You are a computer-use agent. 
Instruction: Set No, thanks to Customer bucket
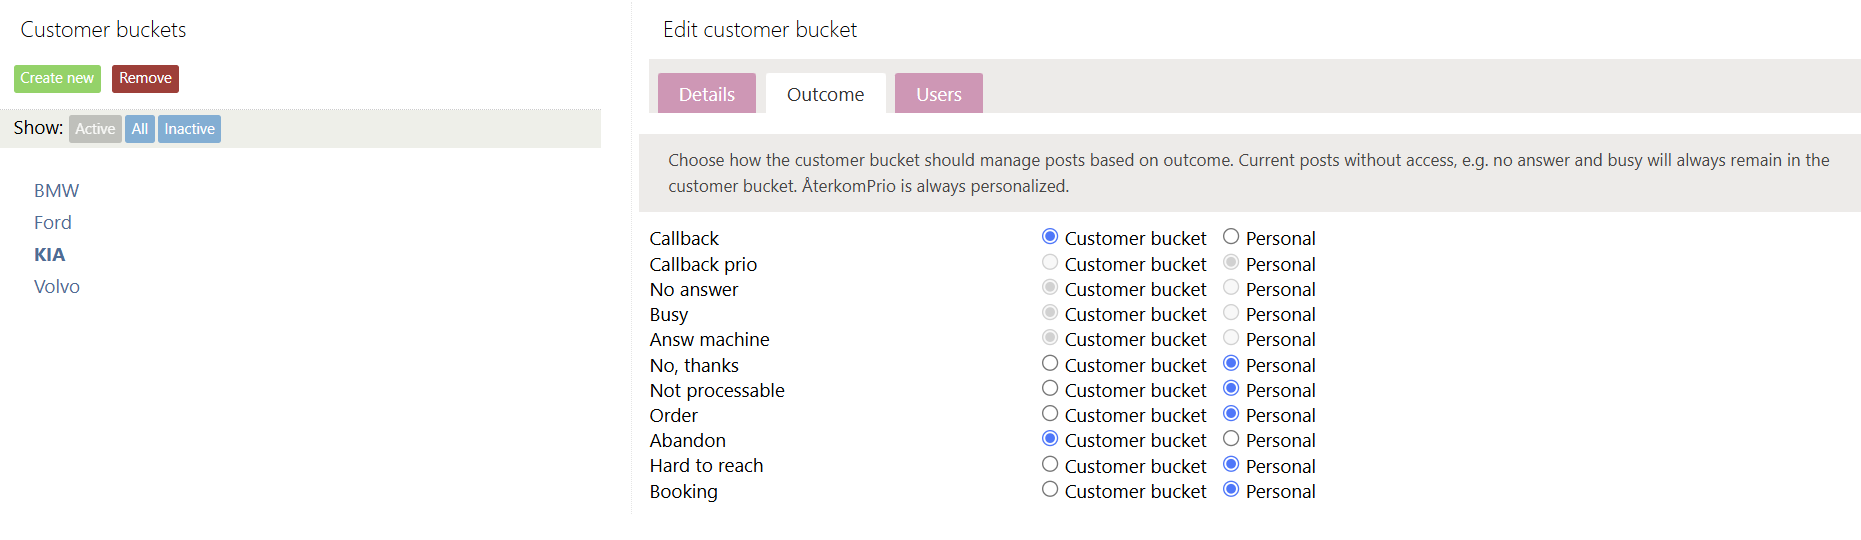tap(1050, 363)
